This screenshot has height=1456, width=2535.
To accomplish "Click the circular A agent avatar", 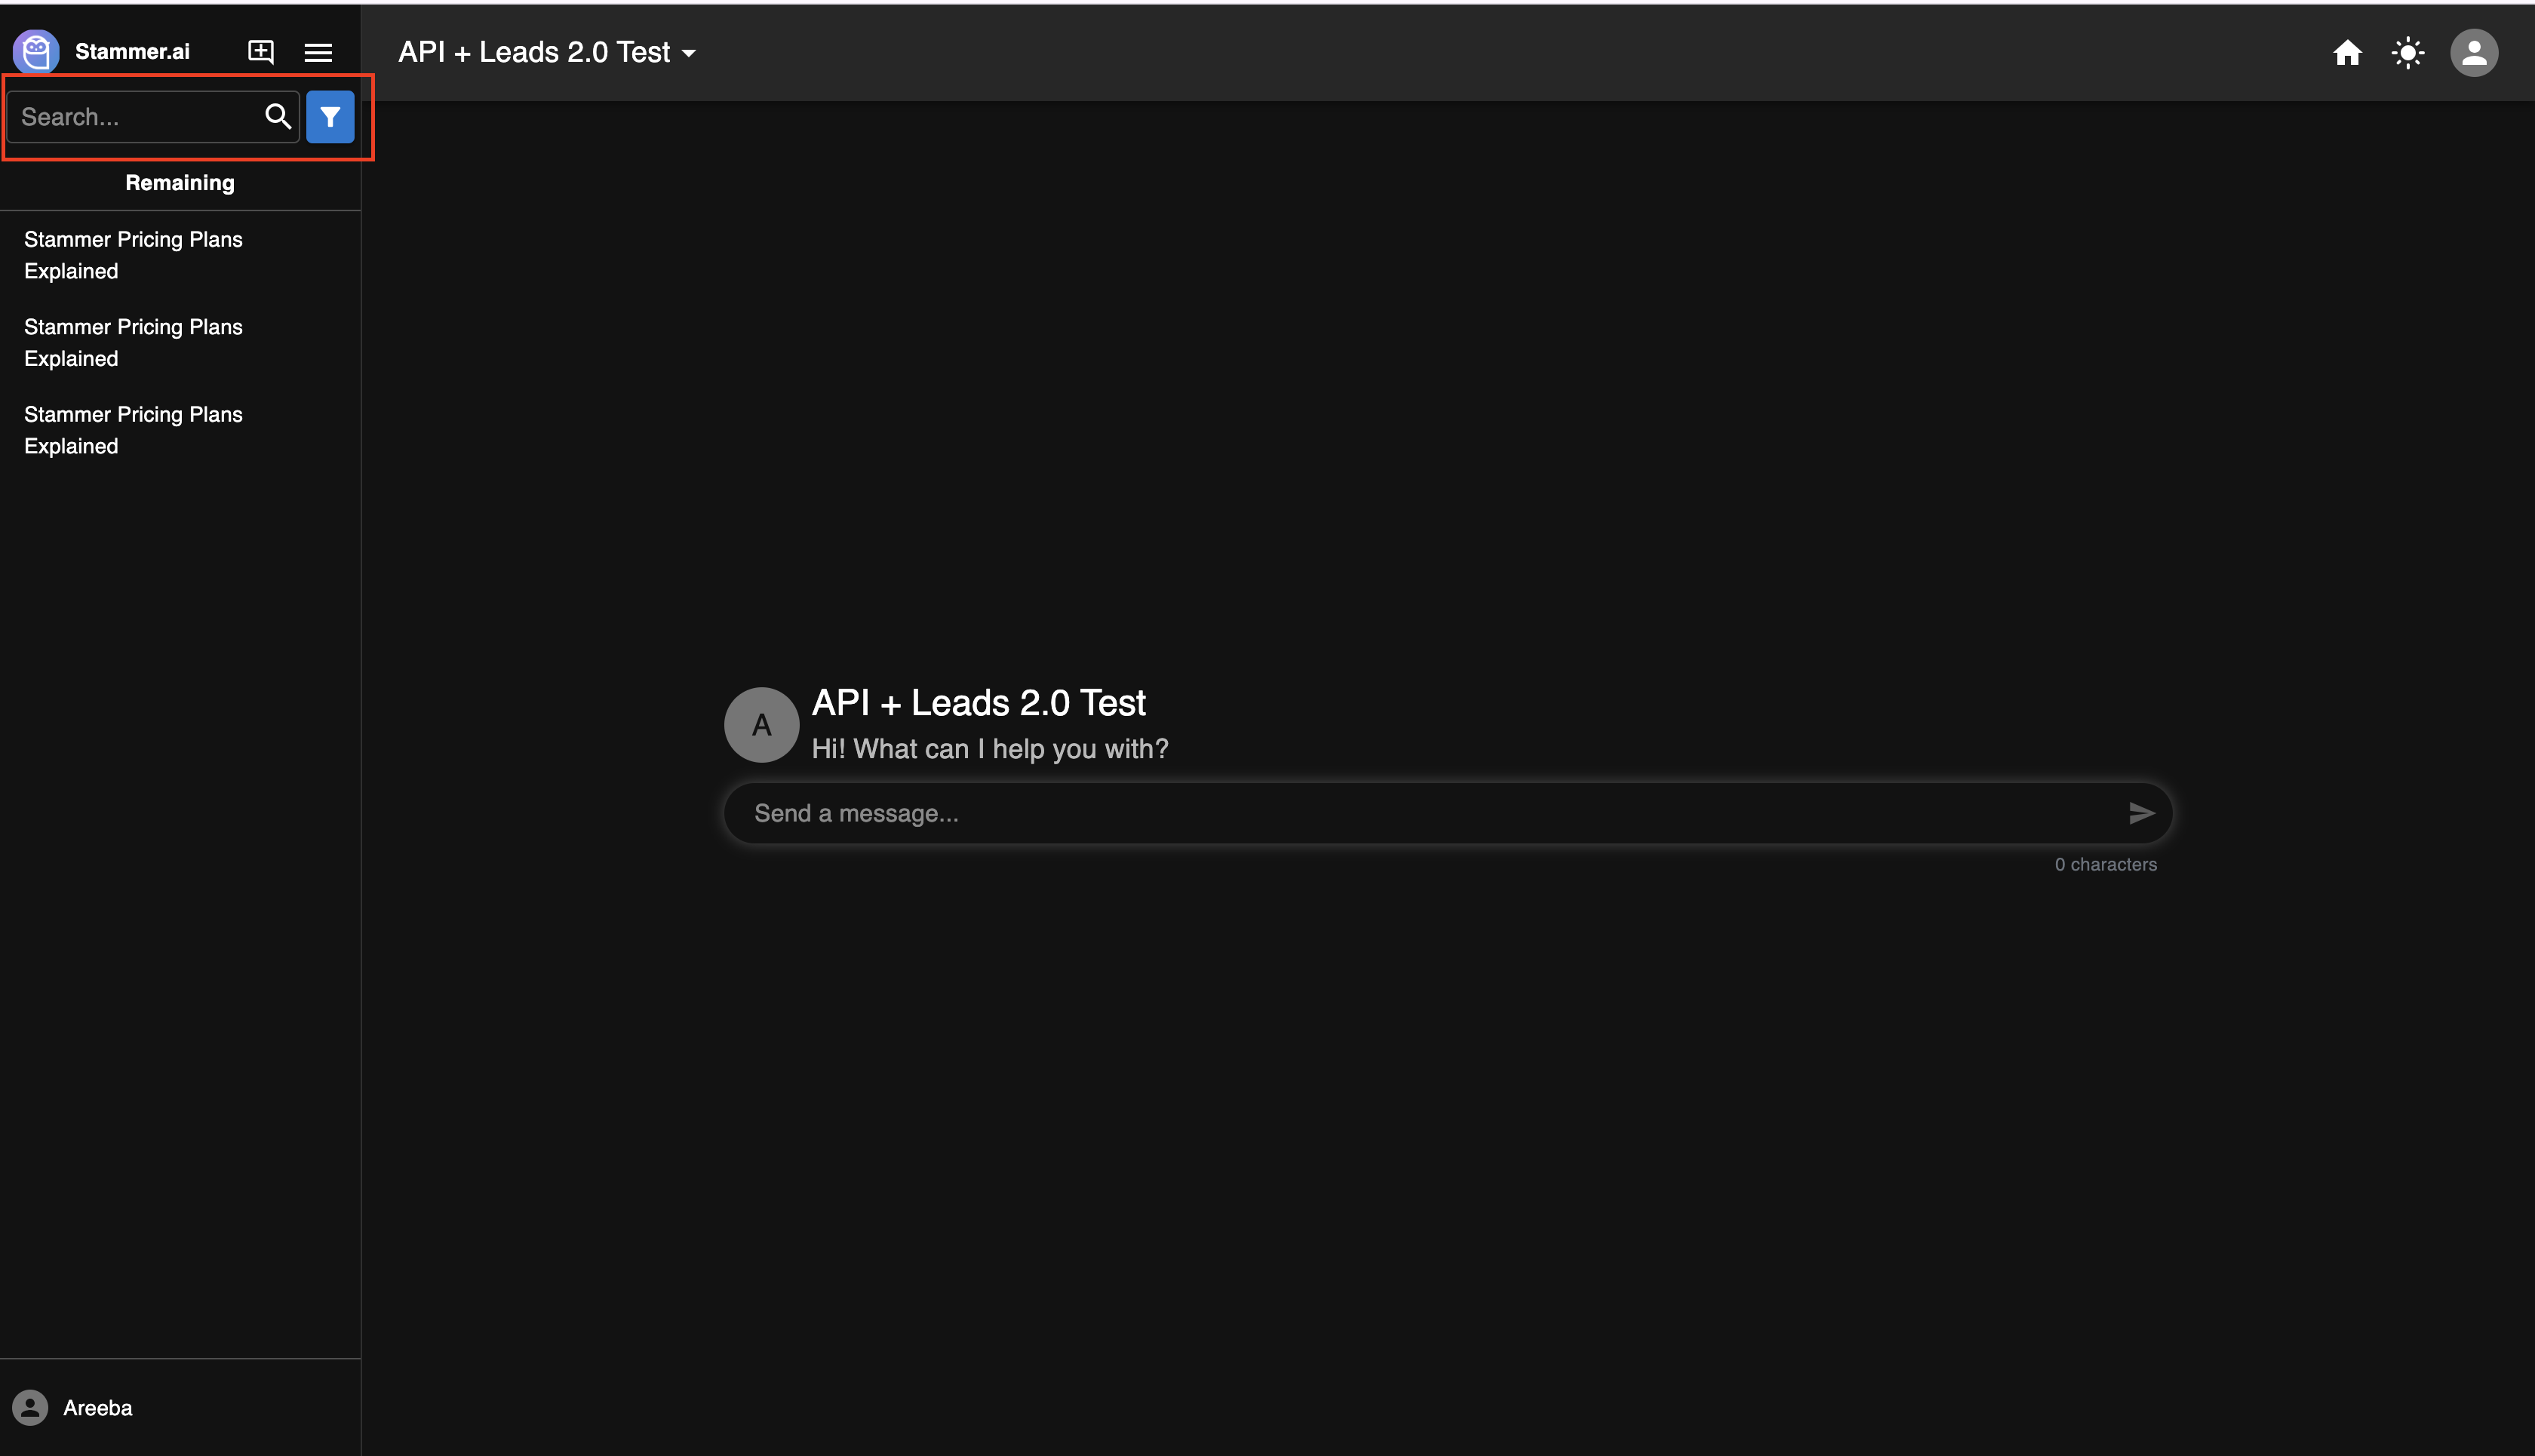I will point(761,725).
